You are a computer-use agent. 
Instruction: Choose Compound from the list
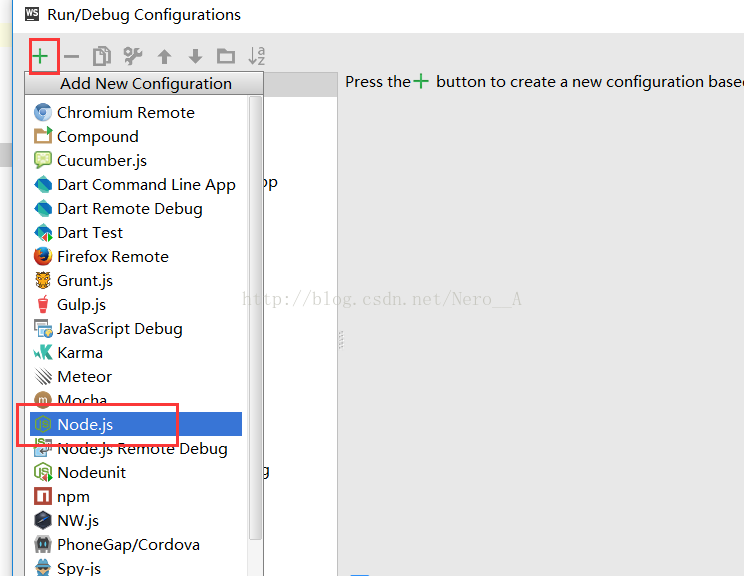[x=138, y=136]
